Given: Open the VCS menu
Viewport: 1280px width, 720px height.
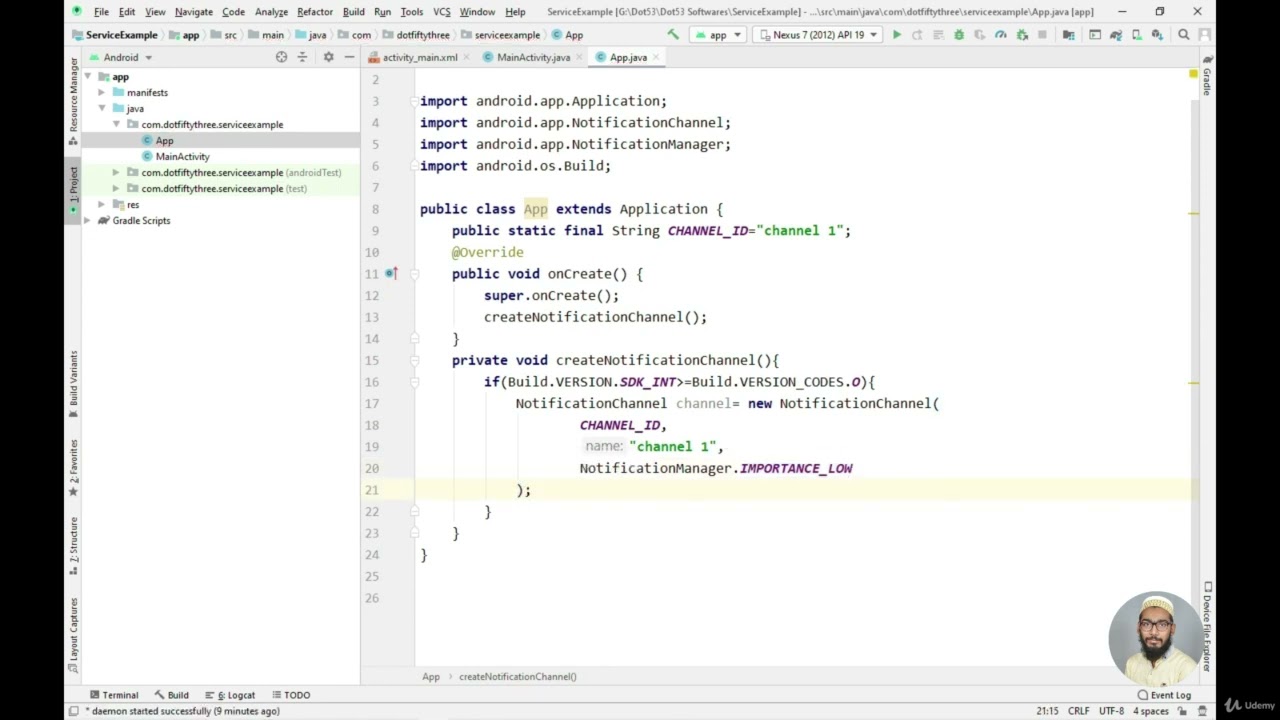Looking at the screenshot, I should [441, 12].
